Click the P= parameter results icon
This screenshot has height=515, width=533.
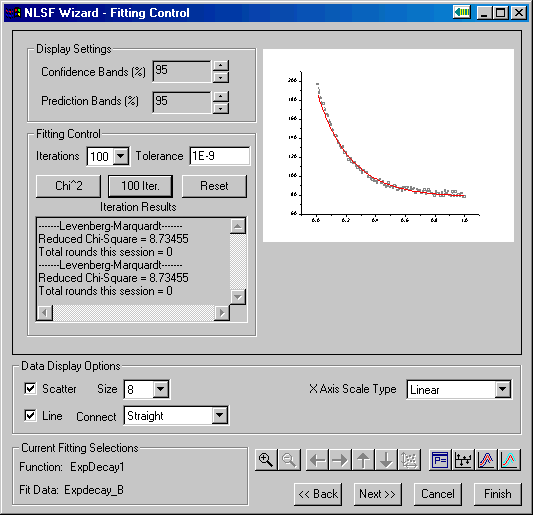440,460
